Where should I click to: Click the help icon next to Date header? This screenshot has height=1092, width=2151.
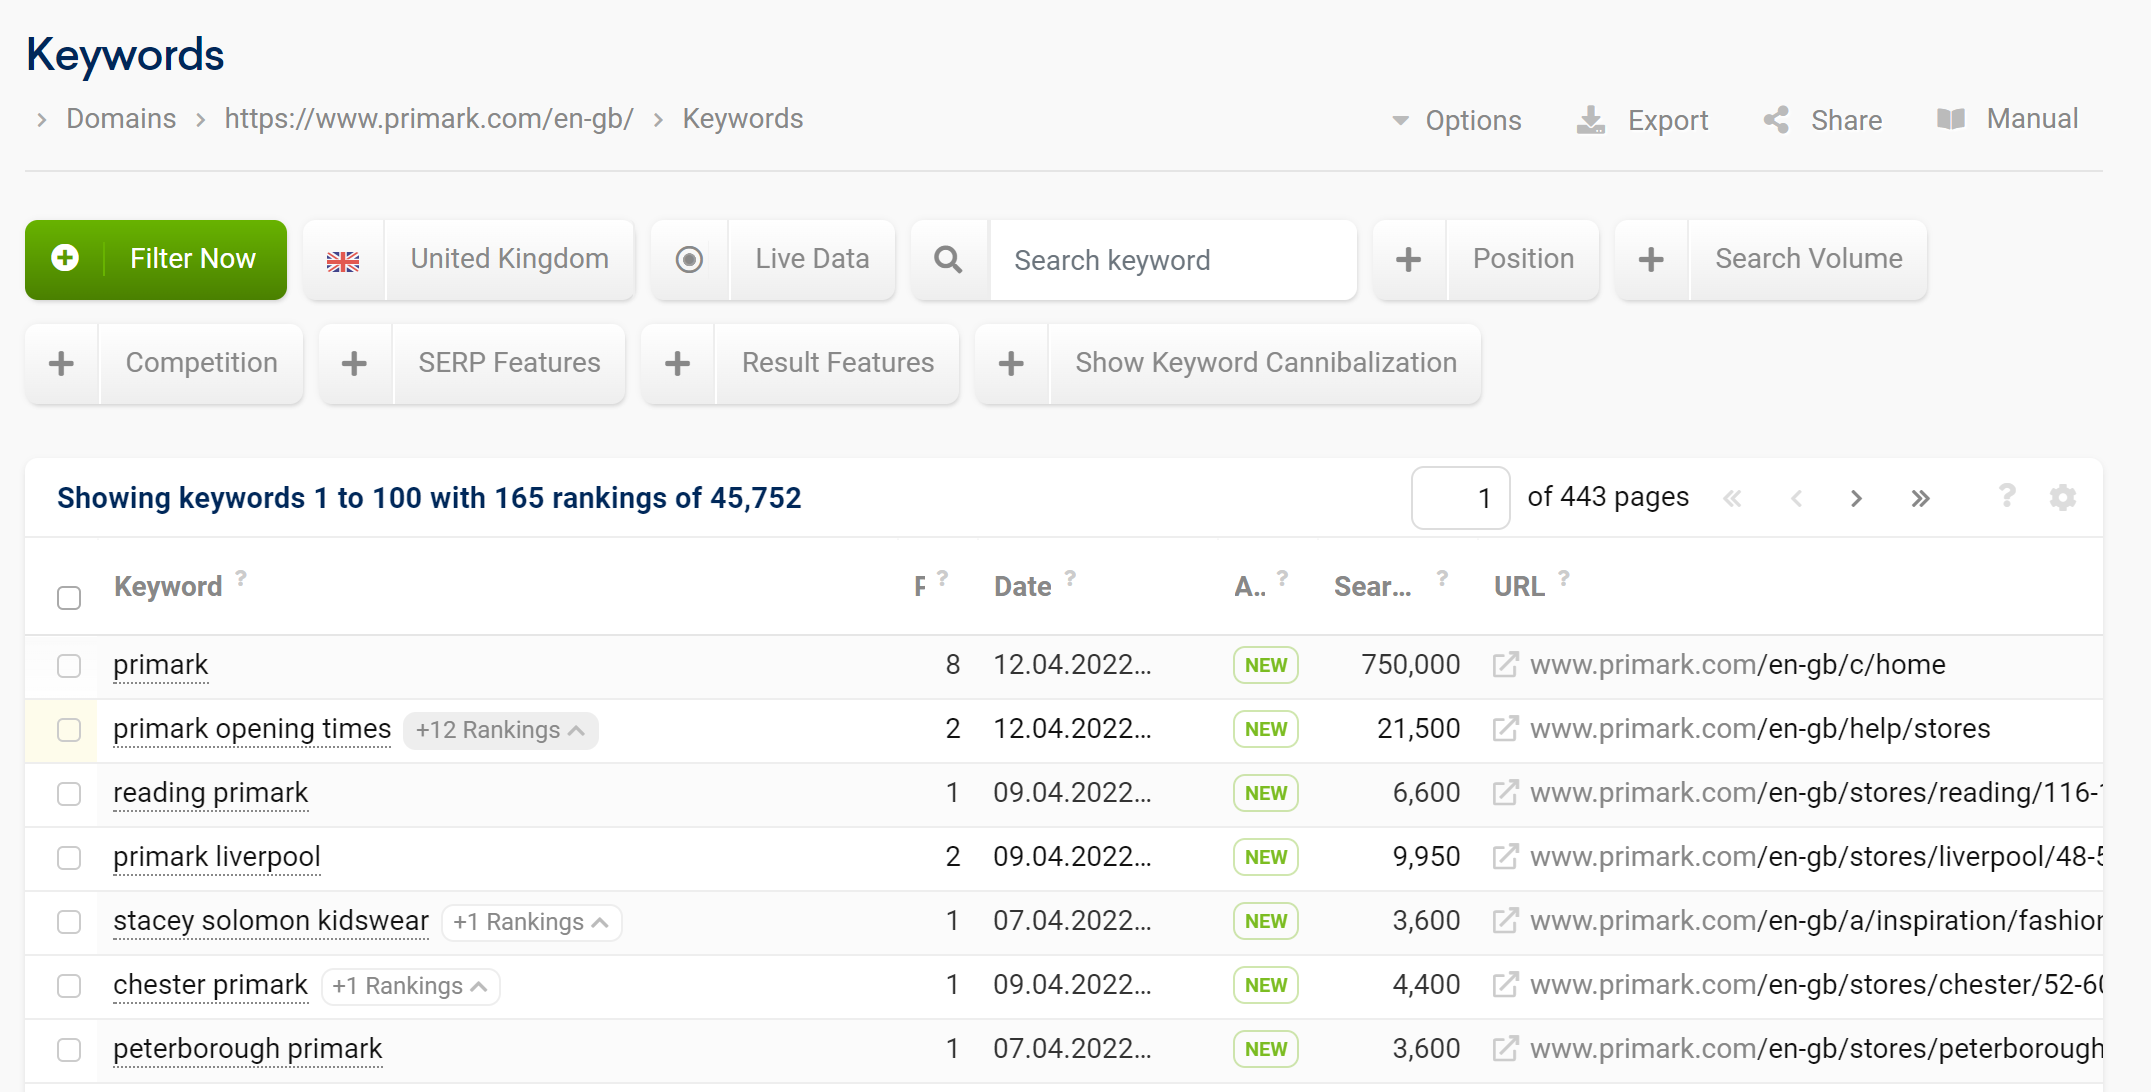(1070, 578)
